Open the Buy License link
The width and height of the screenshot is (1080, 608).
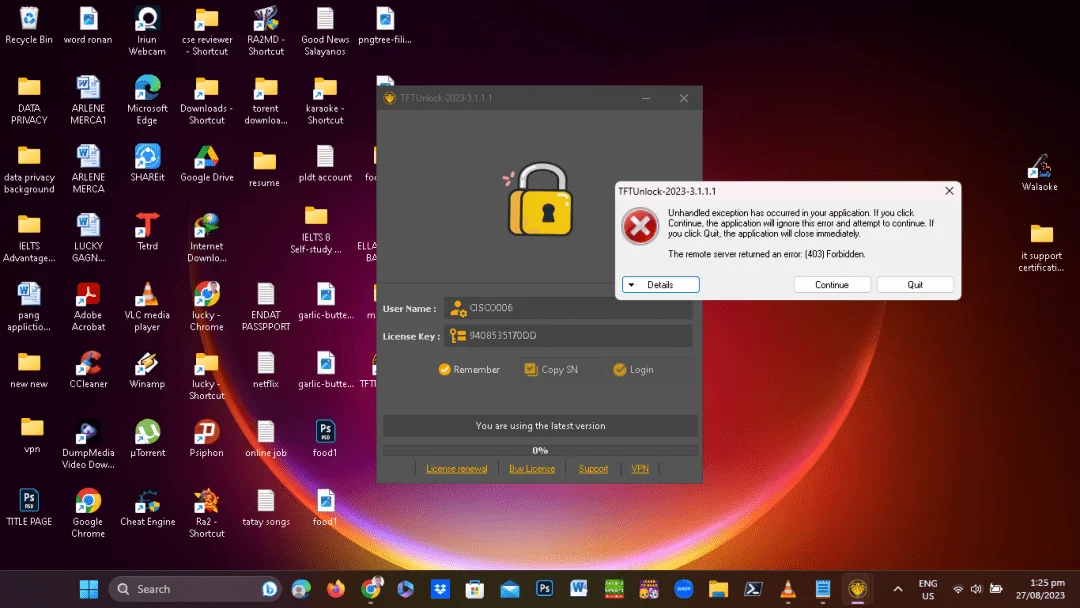click(532, 469)
